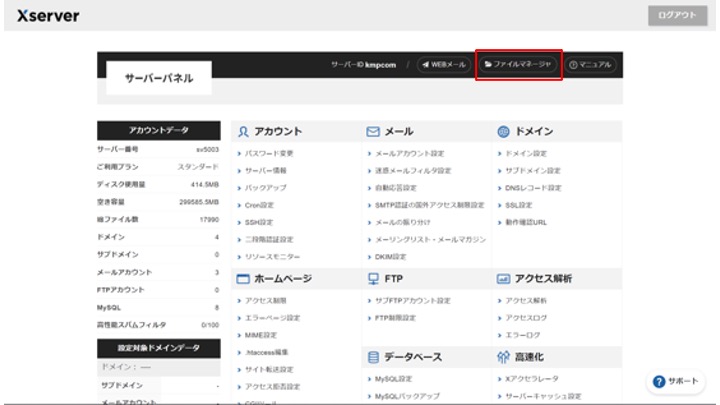
Task: Open メールの振り分け link
Action: pos(403,222)
